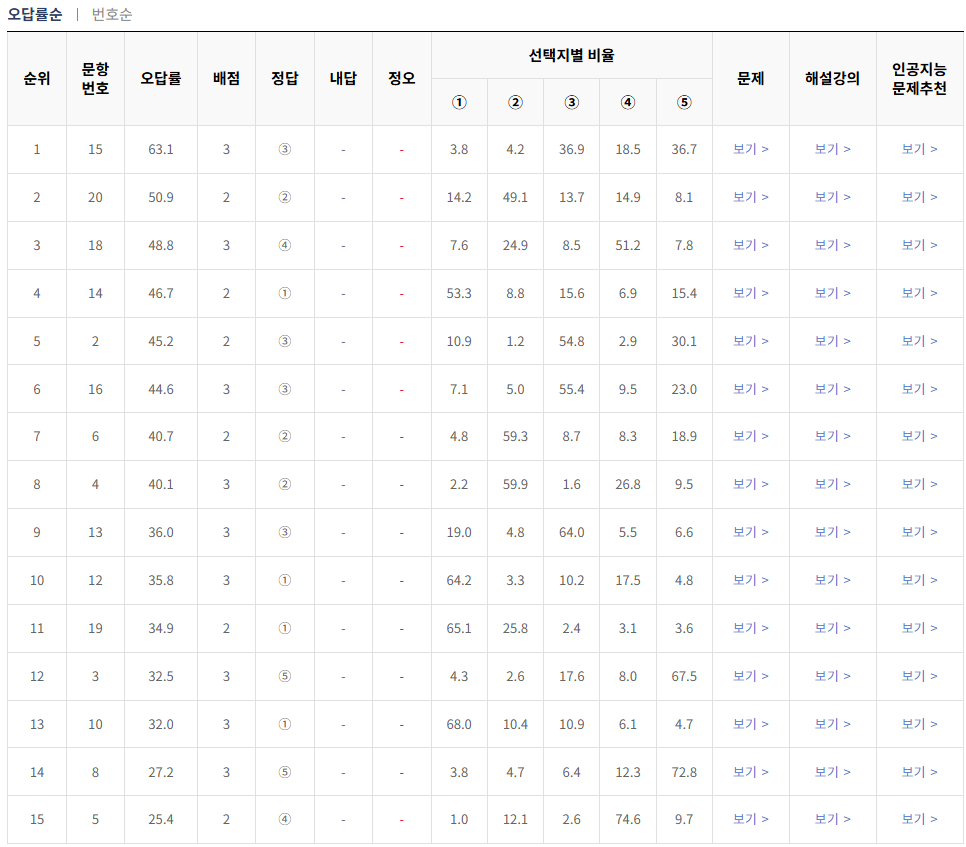This screenshot has width=966, height=847.
Task: Open 문제 보기 for question 6
Action: (x=750, y=436)
